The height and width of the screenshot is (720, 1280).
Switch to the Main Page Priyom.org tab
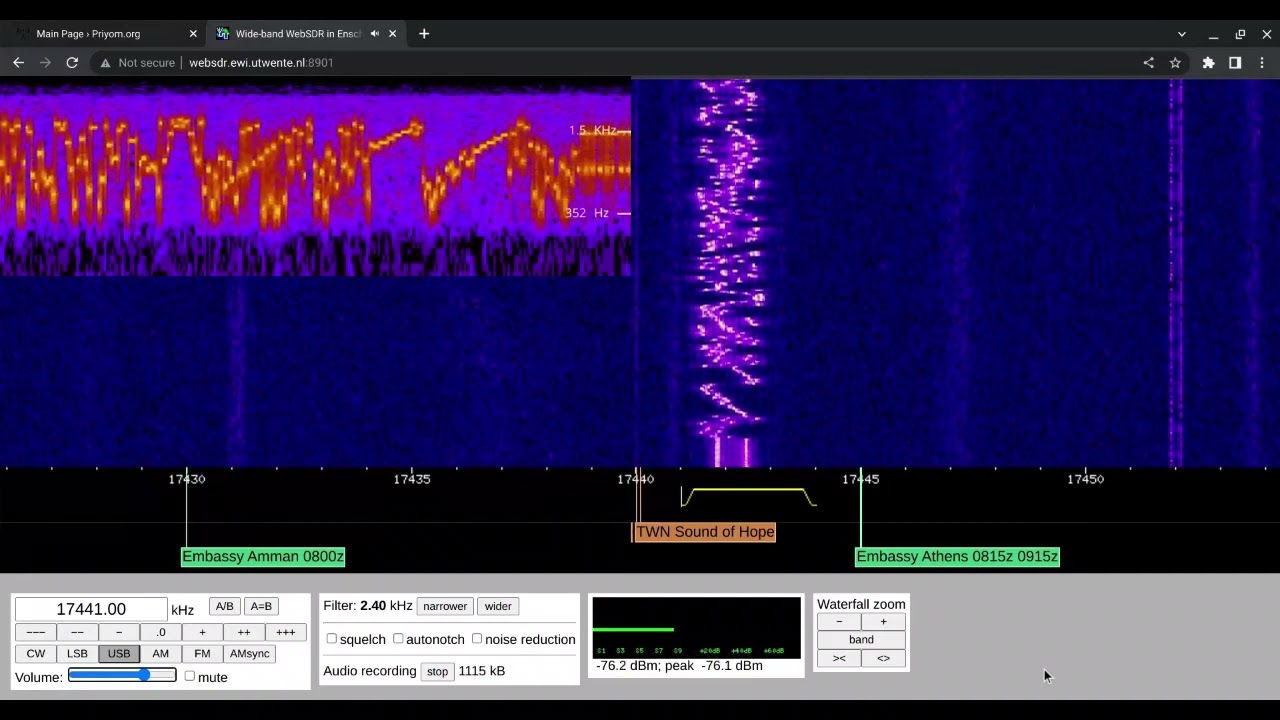point(105,33)
